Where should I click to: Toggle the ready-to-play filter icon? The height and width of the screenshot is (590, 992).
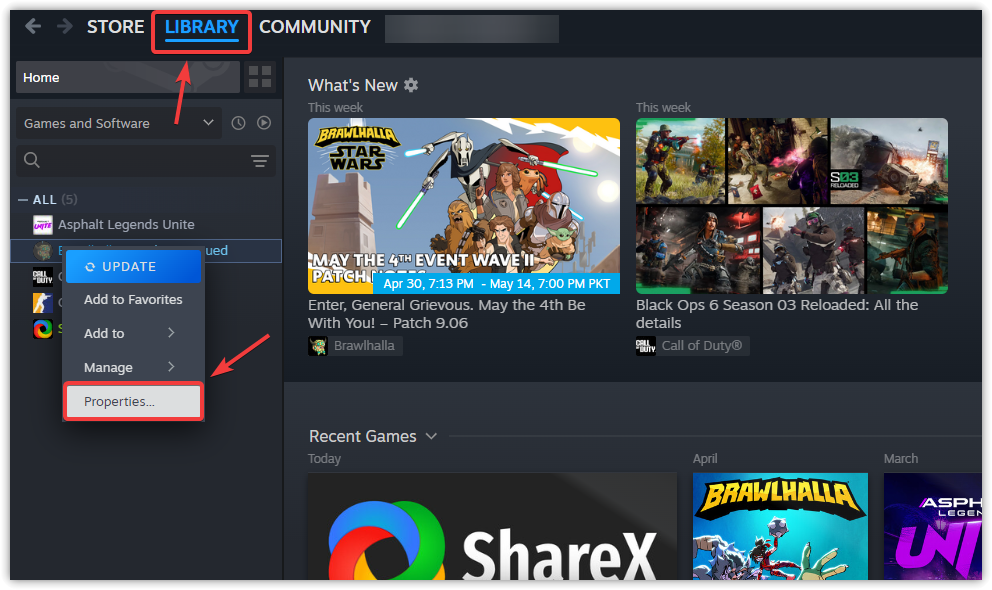tap(263, 122)
